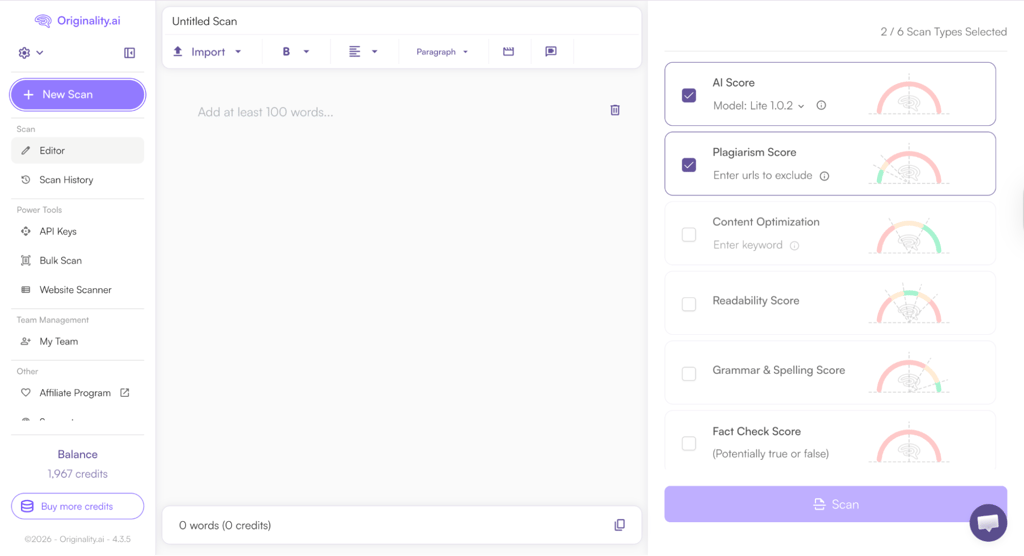The image size is (1024, 556).
Task: Click the Content Optimization gauge graphic
Action: tap(908, 237)
